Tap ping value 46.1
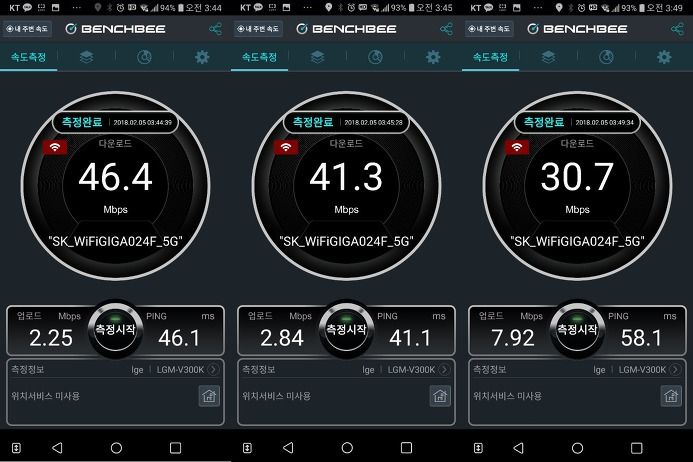693x462 pixels. 179,338
